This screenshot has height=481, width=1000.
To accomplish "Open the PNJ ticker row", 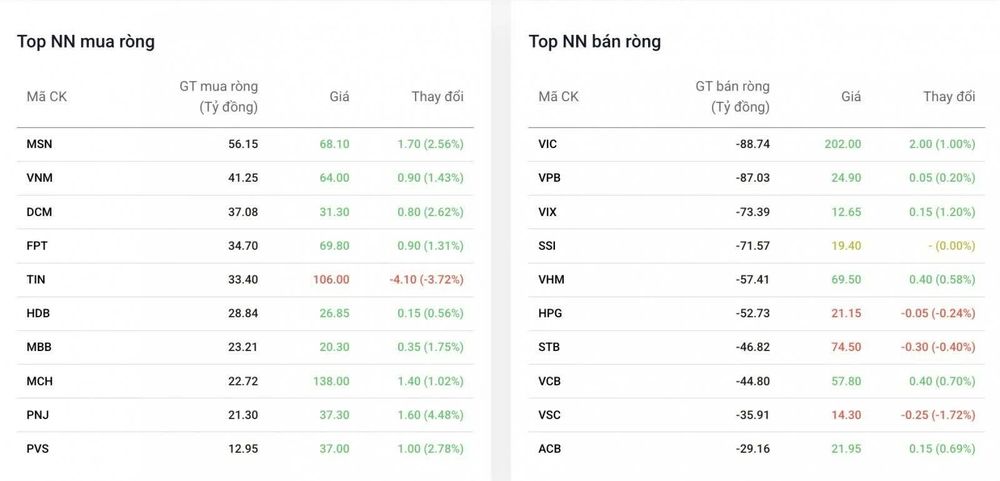I will click(245, 415).
